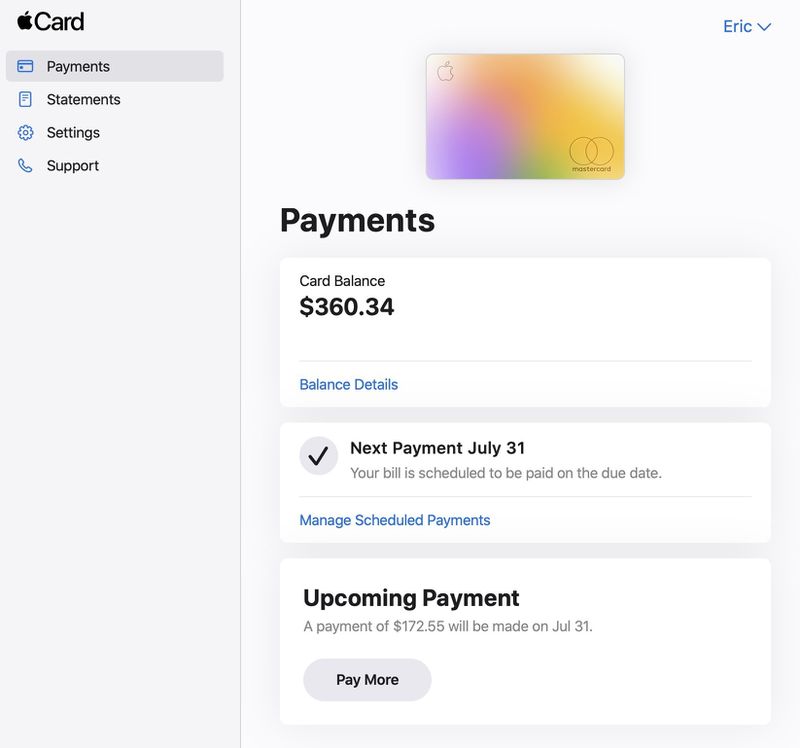Click the Statements document icon

(26, 99)
